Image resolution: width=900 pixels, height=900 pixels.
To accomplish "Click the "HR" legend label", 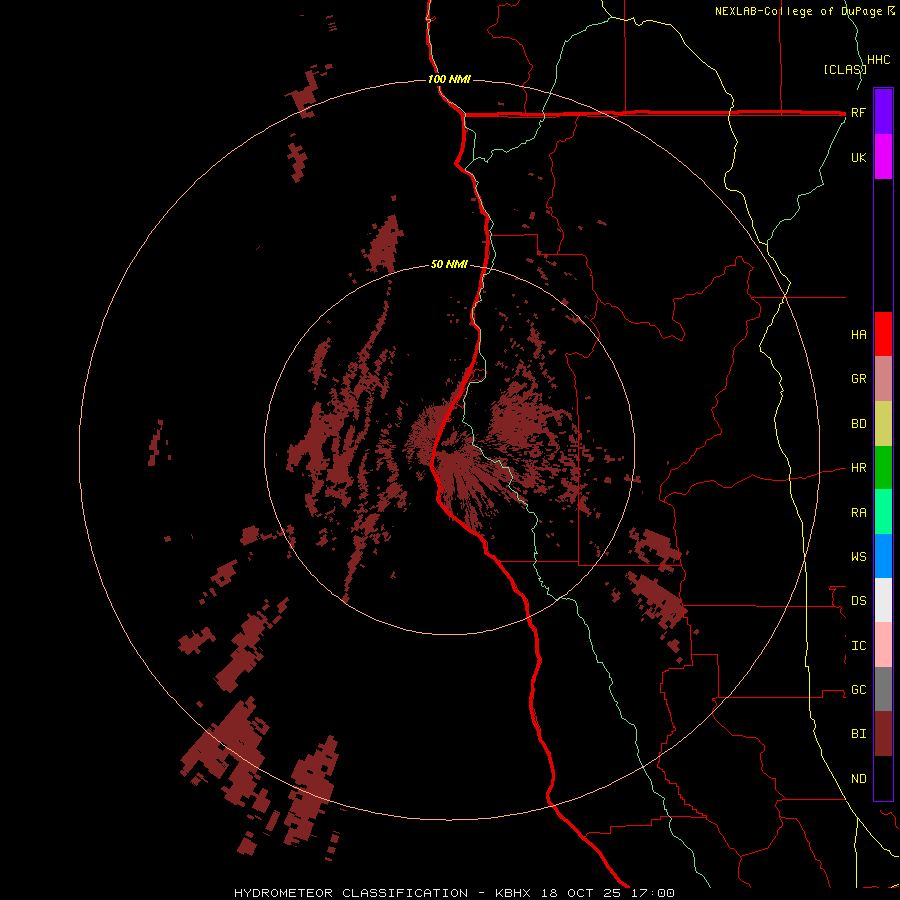I will 859,468.
